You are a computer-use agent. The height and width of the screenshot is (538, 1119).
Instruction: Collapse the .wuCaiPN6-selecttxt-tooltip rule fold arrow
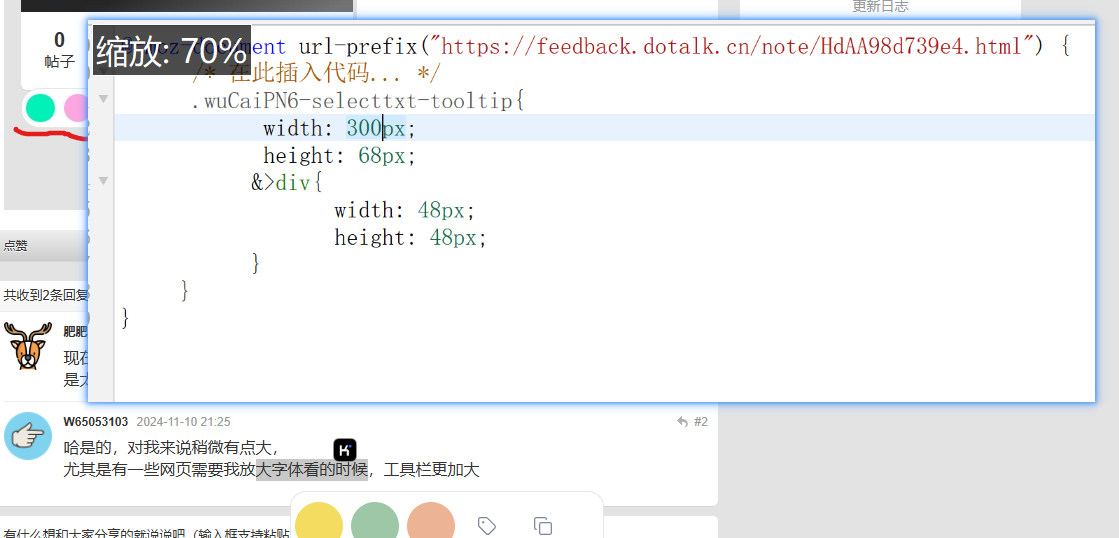pyautogui.click(x=103, y=99)
